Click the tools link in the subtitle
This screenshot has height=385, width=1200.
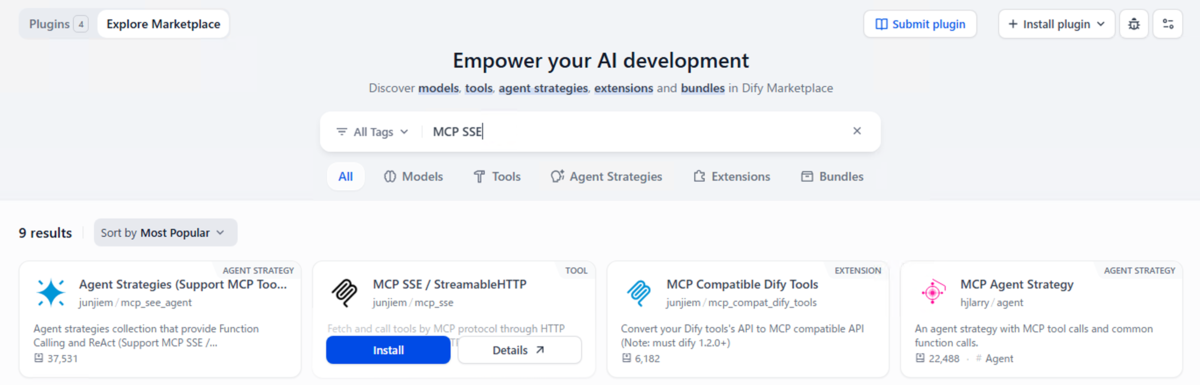click(x=479, y=88)
